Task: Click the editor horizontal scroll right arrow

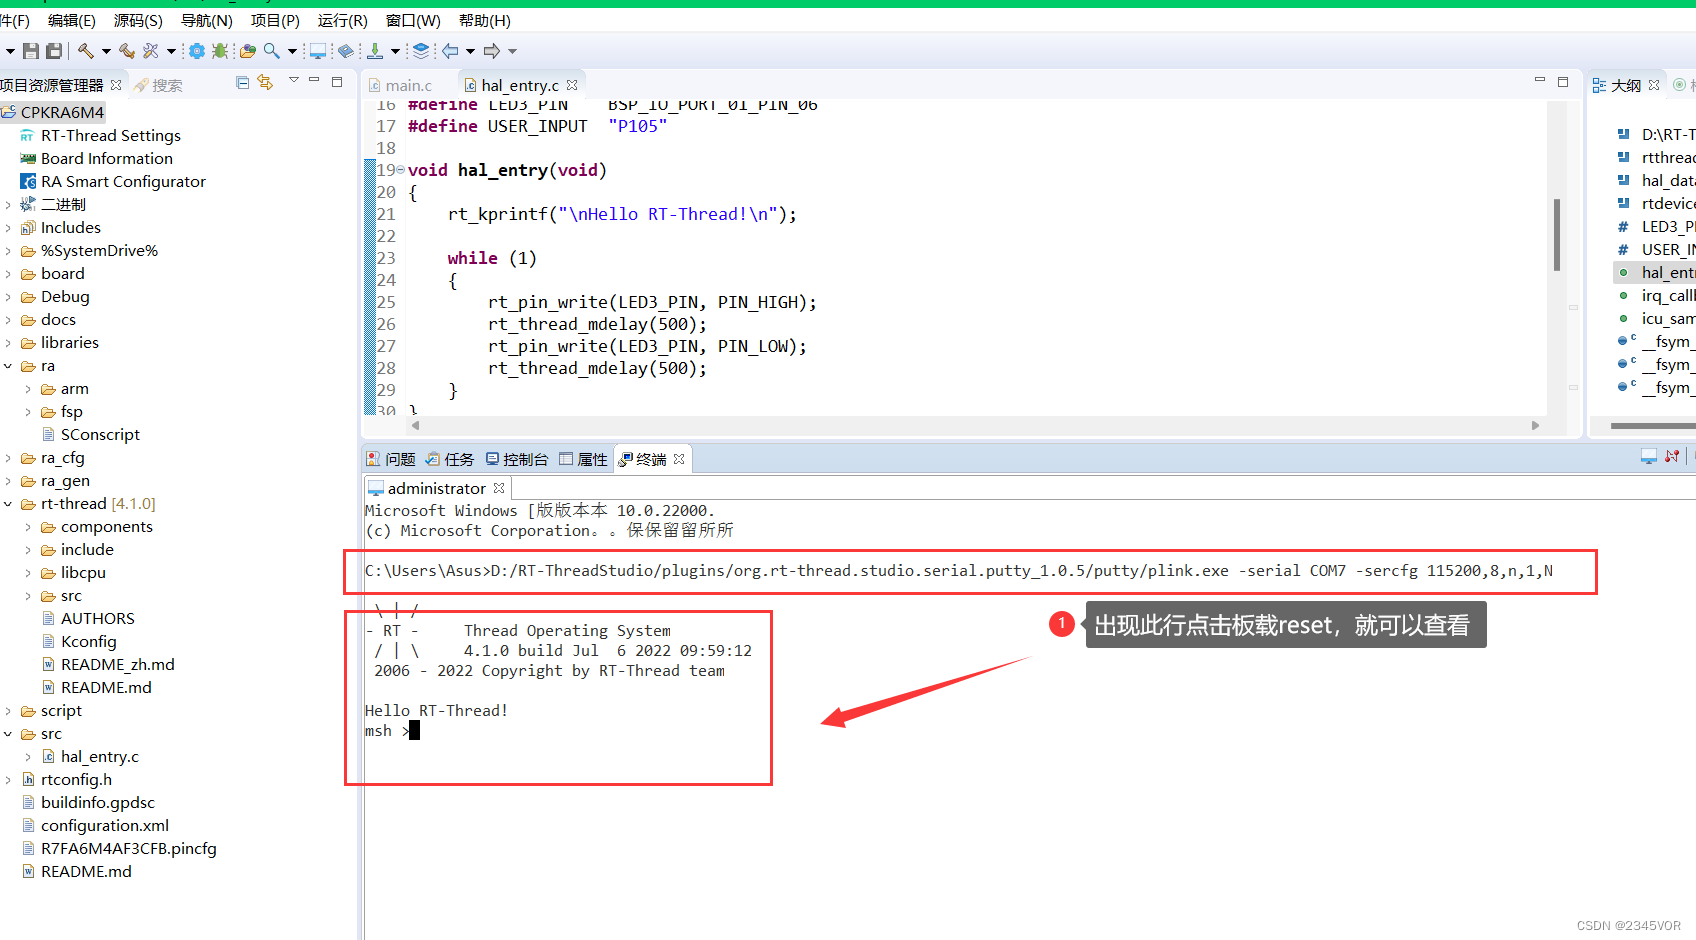Action: (x=1536, y=426)
